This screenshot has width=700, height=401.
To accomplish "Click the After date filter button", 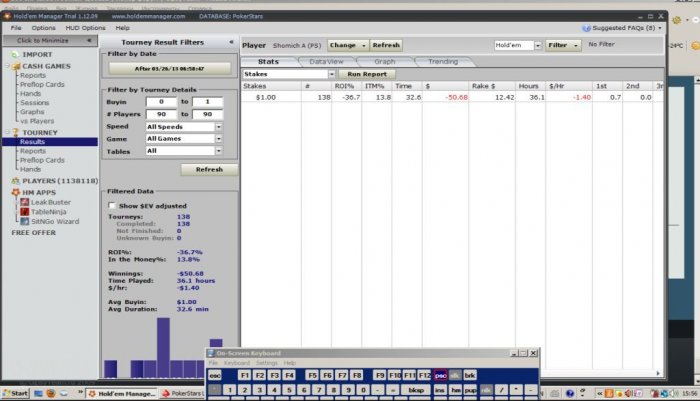I will [170, 69].
